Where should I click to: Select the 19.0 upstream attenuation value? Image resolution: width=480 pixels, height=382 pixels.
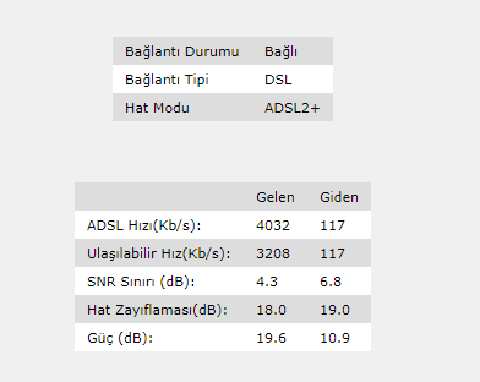[x=335, y=310]
